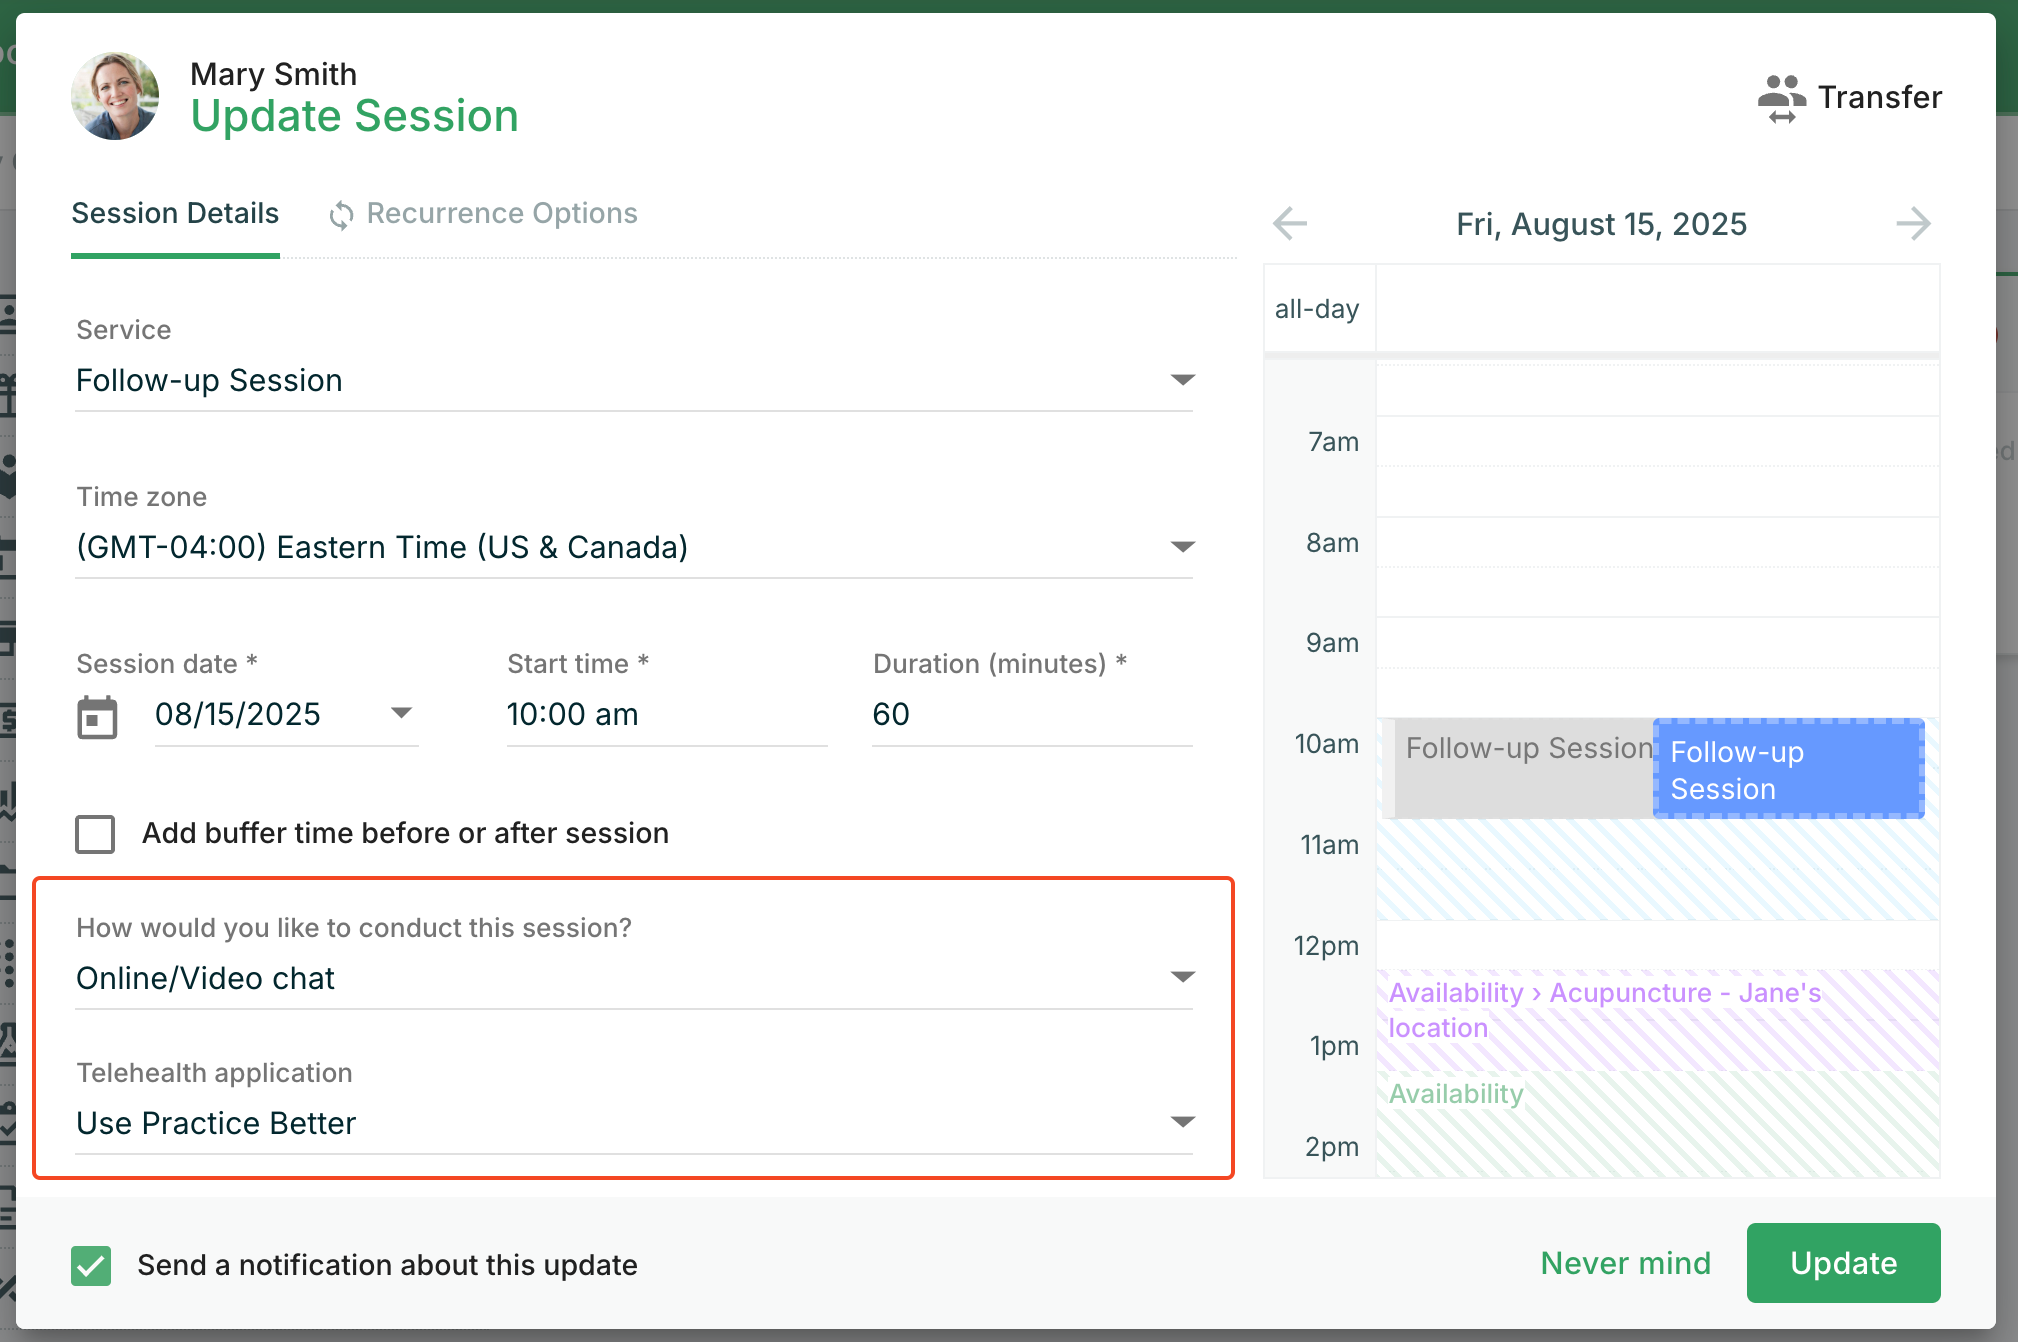Viewport: 2018px width, 1342px height.
Task: Switch to the Recurrence Options tab
Action: tap(501, 213)
